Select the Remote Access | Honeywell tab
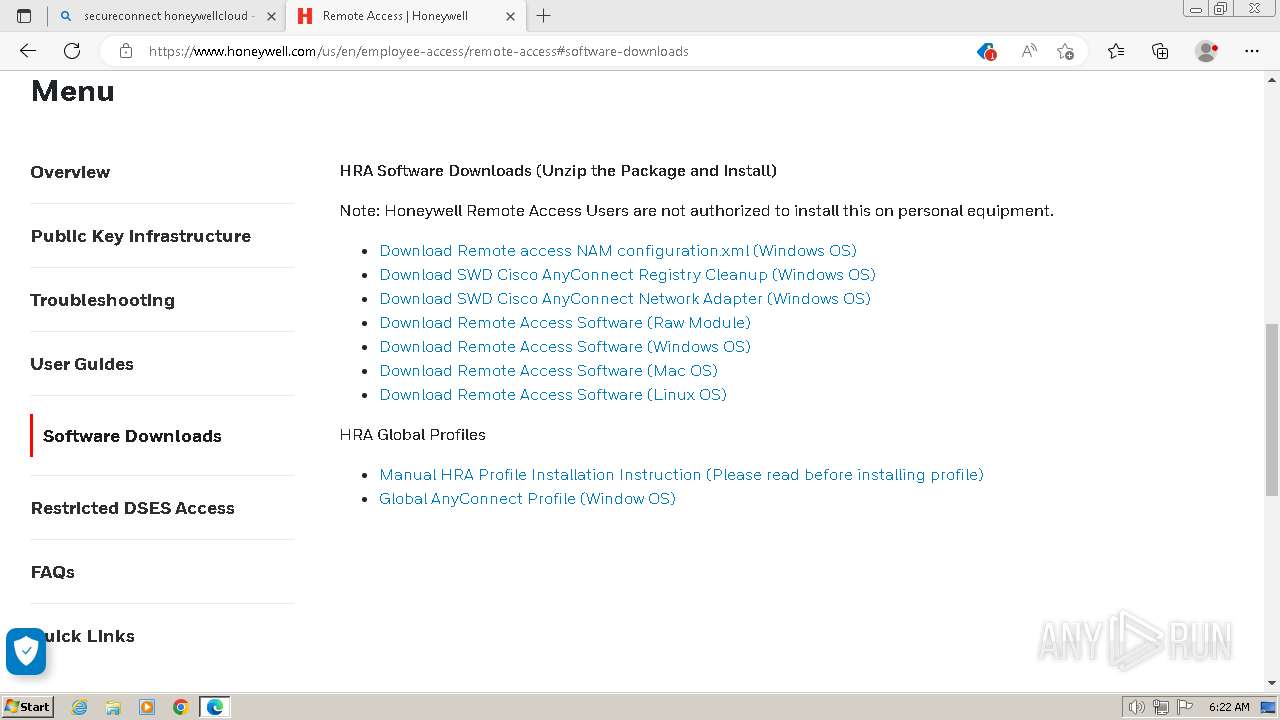Viewport: 1280px width, 720px height. point(405,16)
